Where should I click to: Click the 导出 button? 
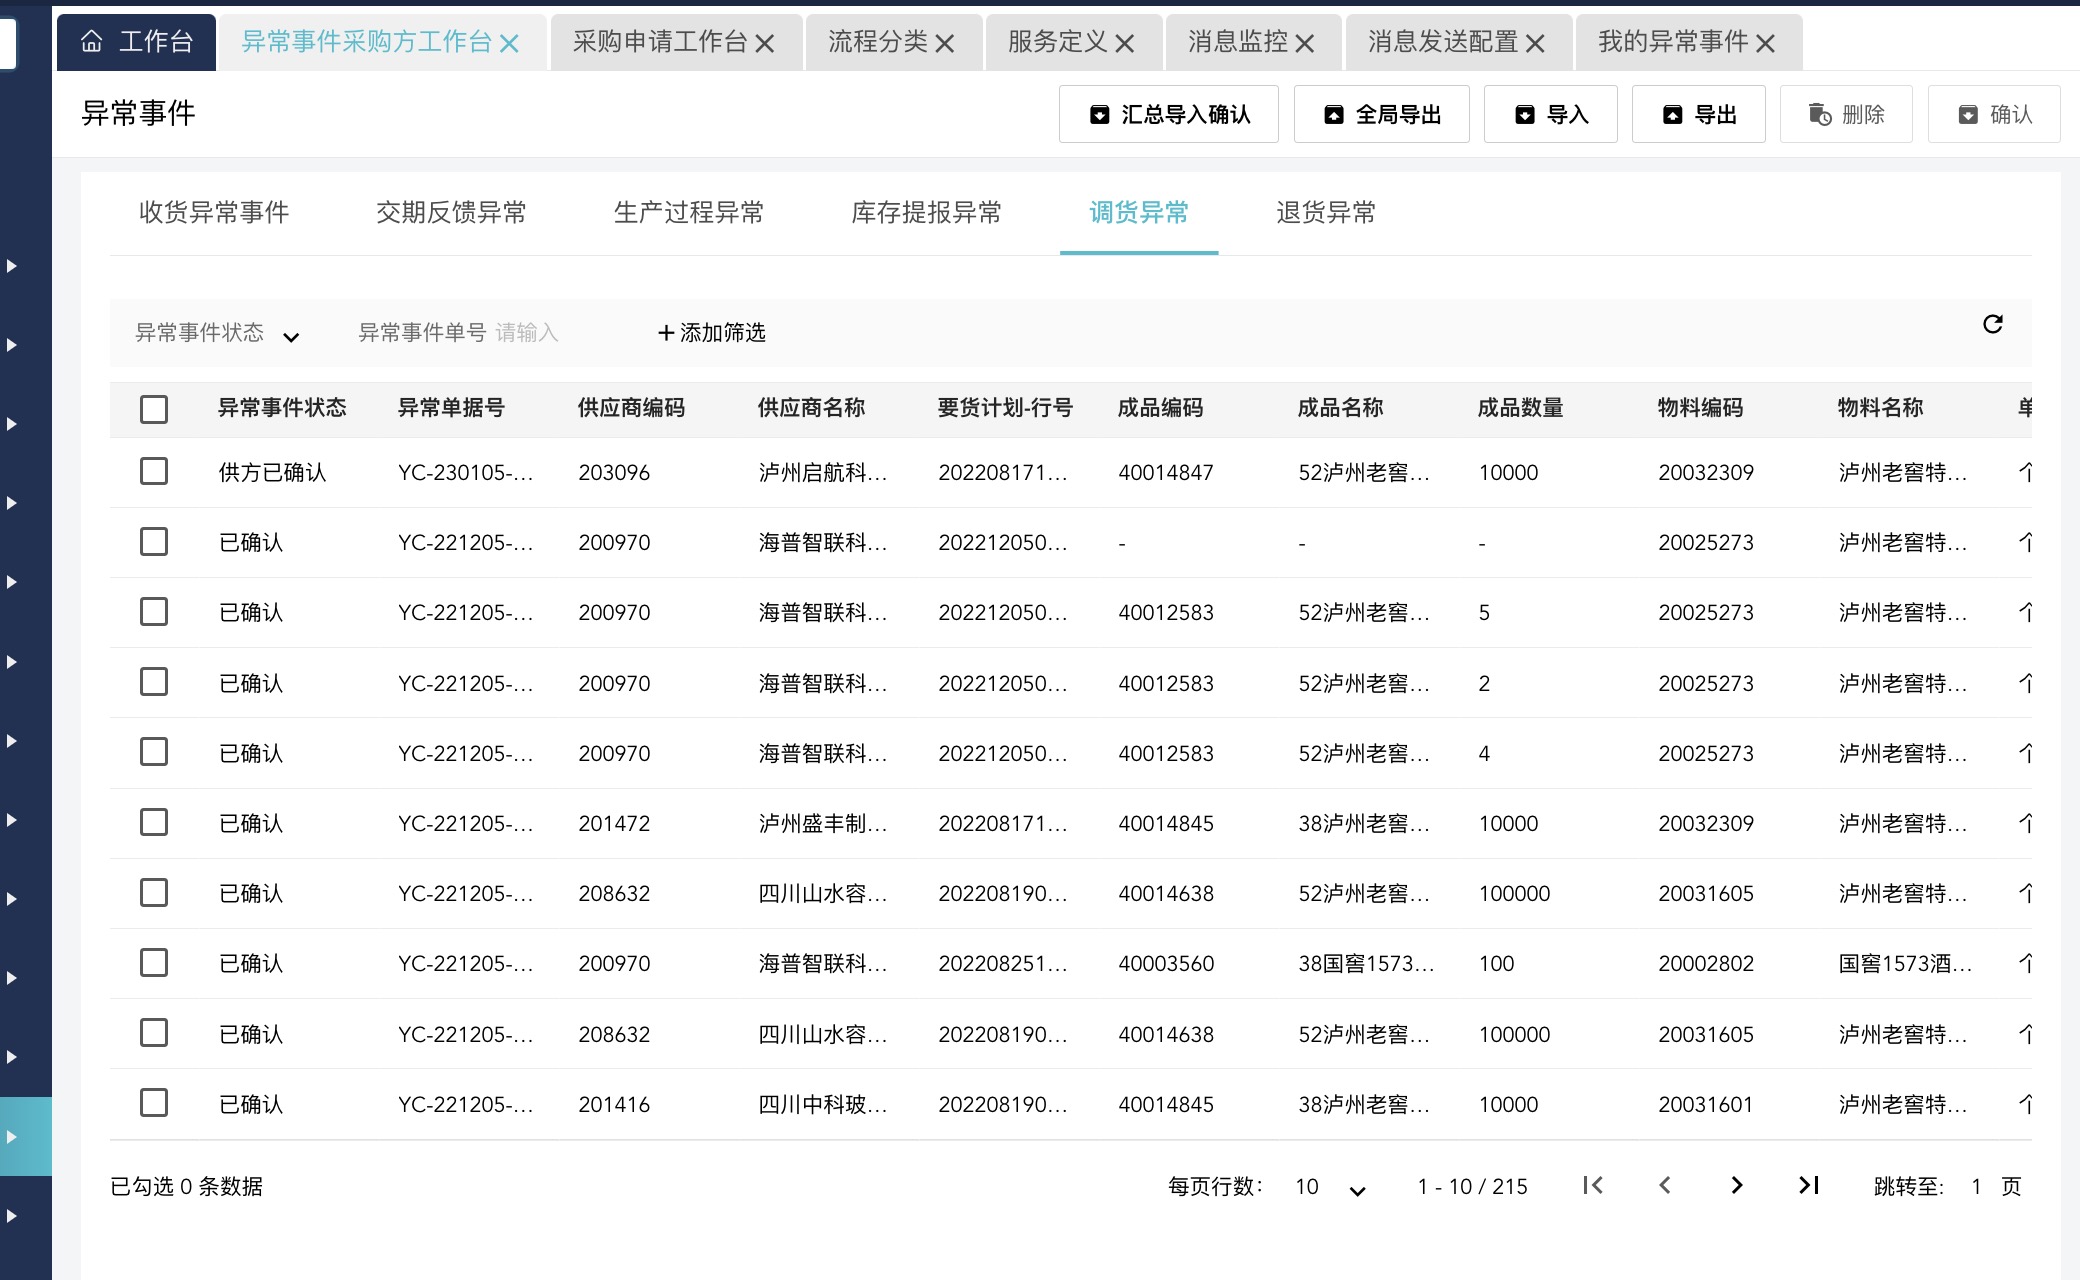tap(1699, 114)
